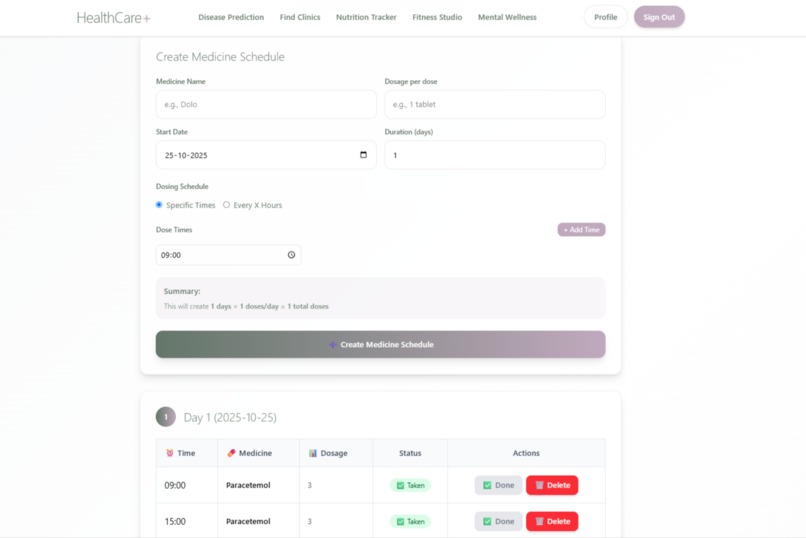Delete the 09:00 Paracetemol dose
The image size is (806, 538).
coord(552,485)
